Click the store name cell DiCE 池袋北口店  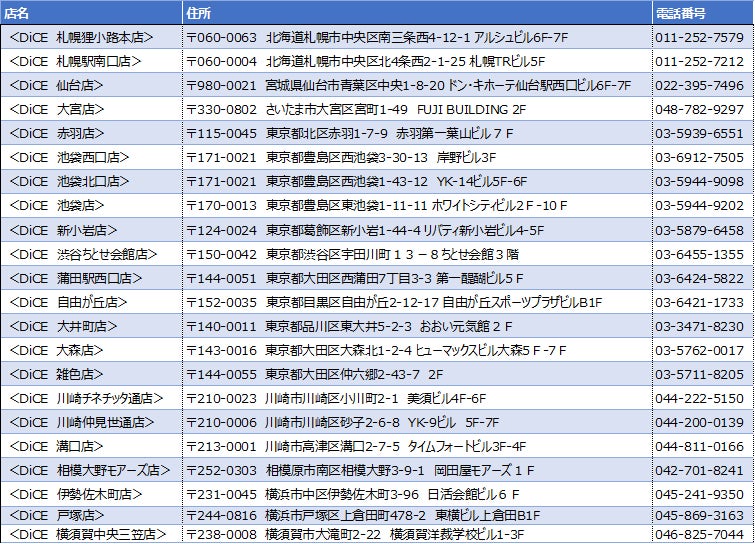click(91, 181)
